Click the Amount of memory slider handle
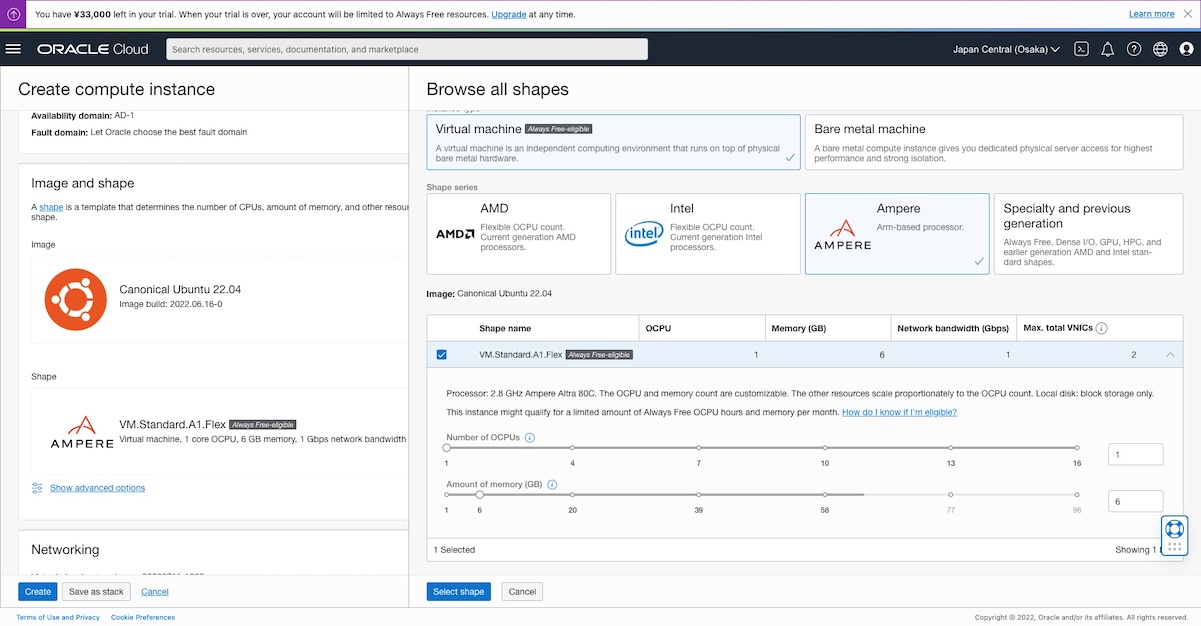Image resolution: width=1201 pixels, height=626 pixels. point(480,494)
